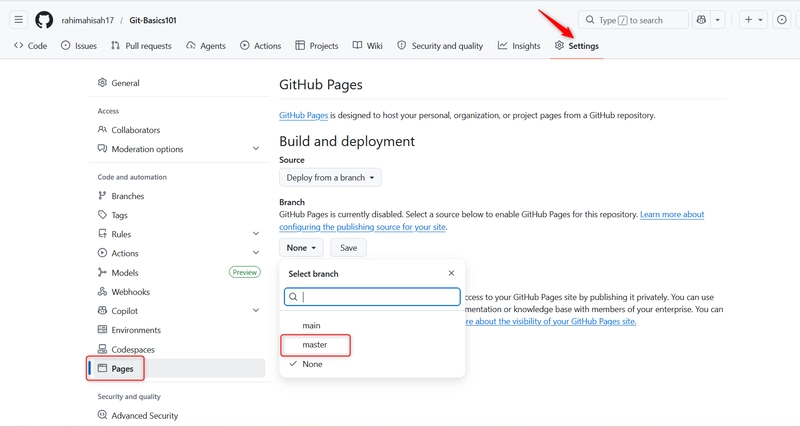Image resolution: width=800 pixels, height=427 pixels.
Task: Open Models settings
Action: tap(125, 272)
